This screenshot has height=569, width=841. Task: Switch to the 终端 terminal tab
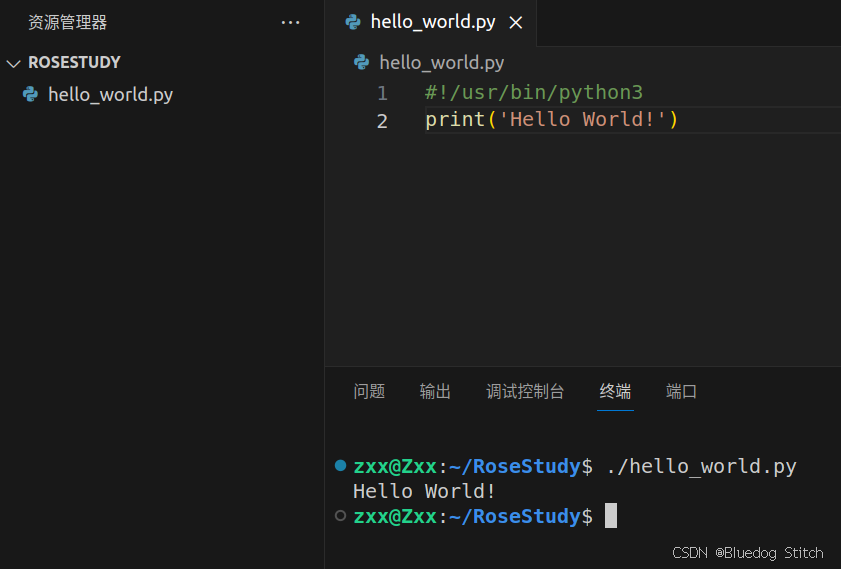click(615, 391)
